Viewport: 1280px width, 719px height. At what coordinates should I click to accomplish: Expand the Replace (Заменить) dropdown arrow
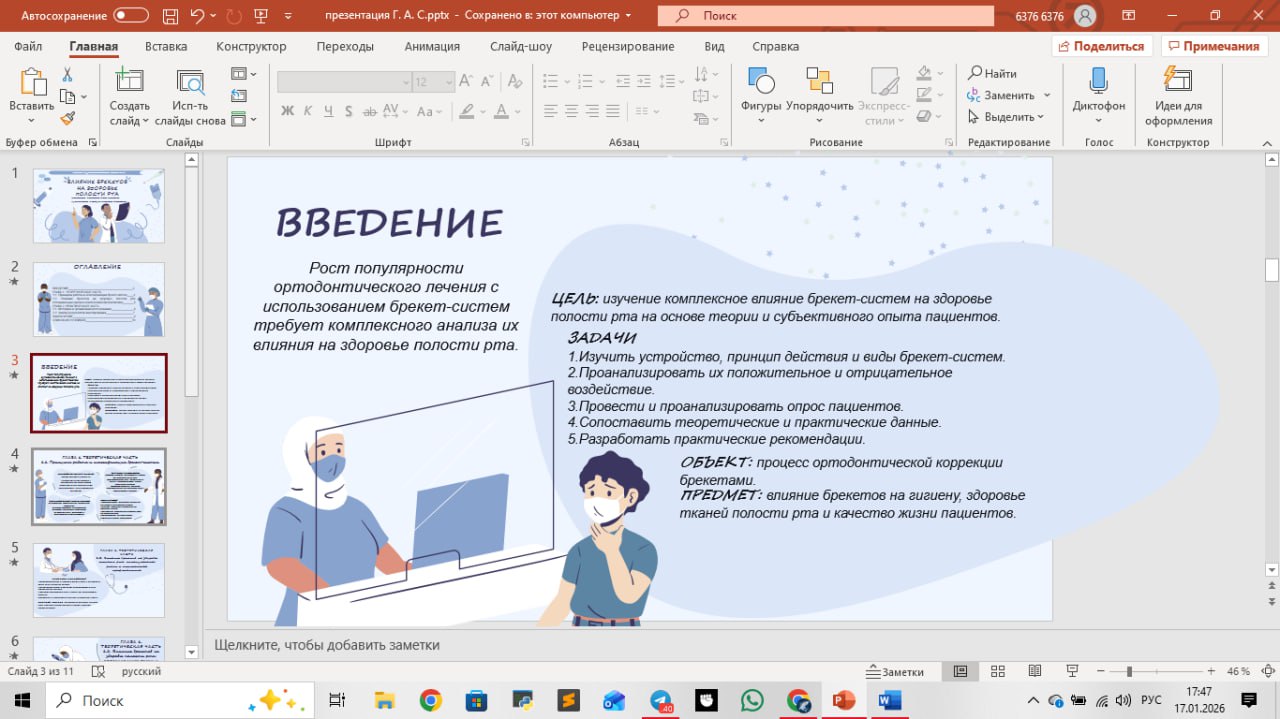point(1047,96)
